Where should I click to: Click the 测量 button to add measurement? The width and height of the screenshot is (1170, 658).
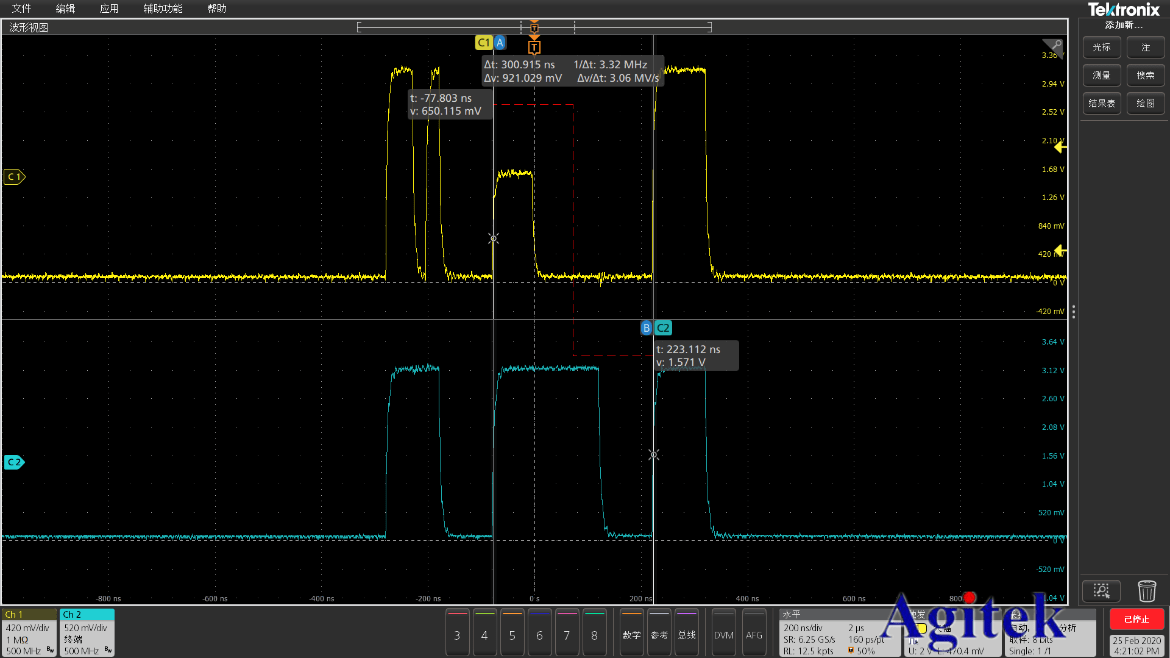point(1100,75)
